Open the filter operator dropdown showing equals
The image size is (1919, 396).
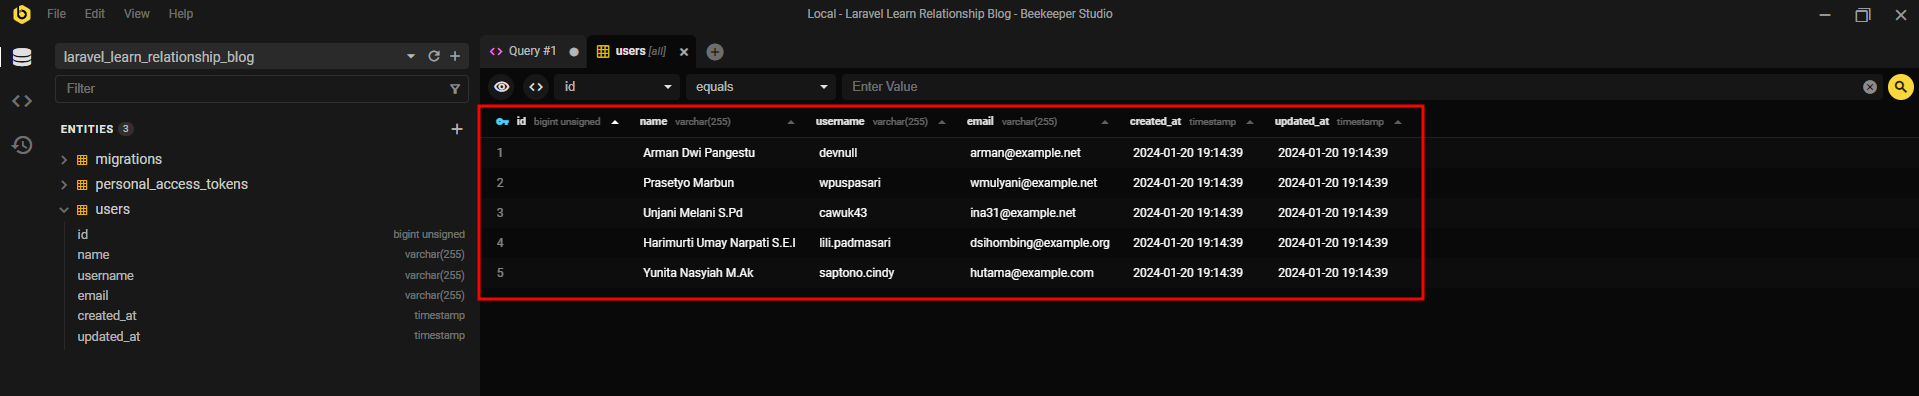pyautogui.click(x=760, y=87)
